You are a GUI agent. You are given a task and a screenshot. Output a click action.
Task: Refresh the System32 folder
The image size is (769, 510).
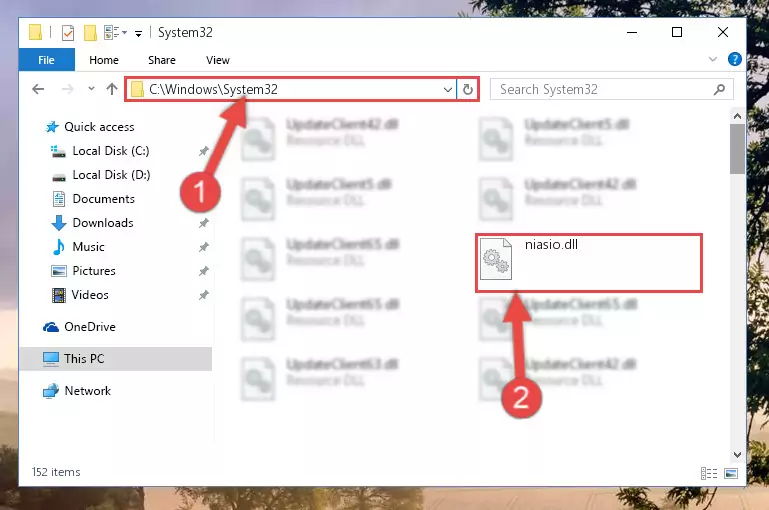[467, 89]
